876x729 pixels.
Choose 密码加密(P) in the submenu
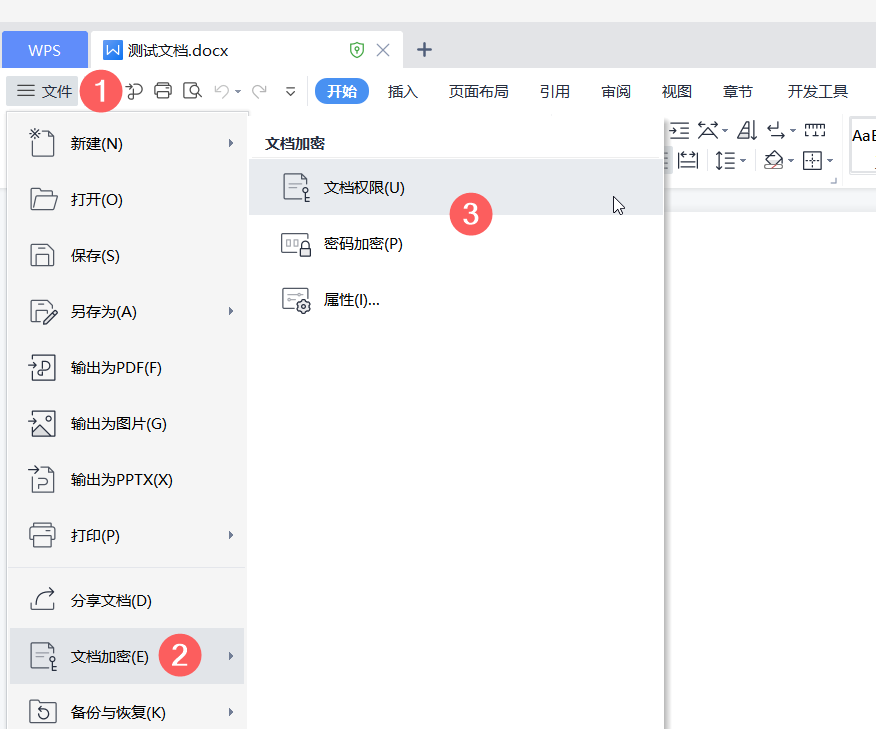(x=456, y=244)
